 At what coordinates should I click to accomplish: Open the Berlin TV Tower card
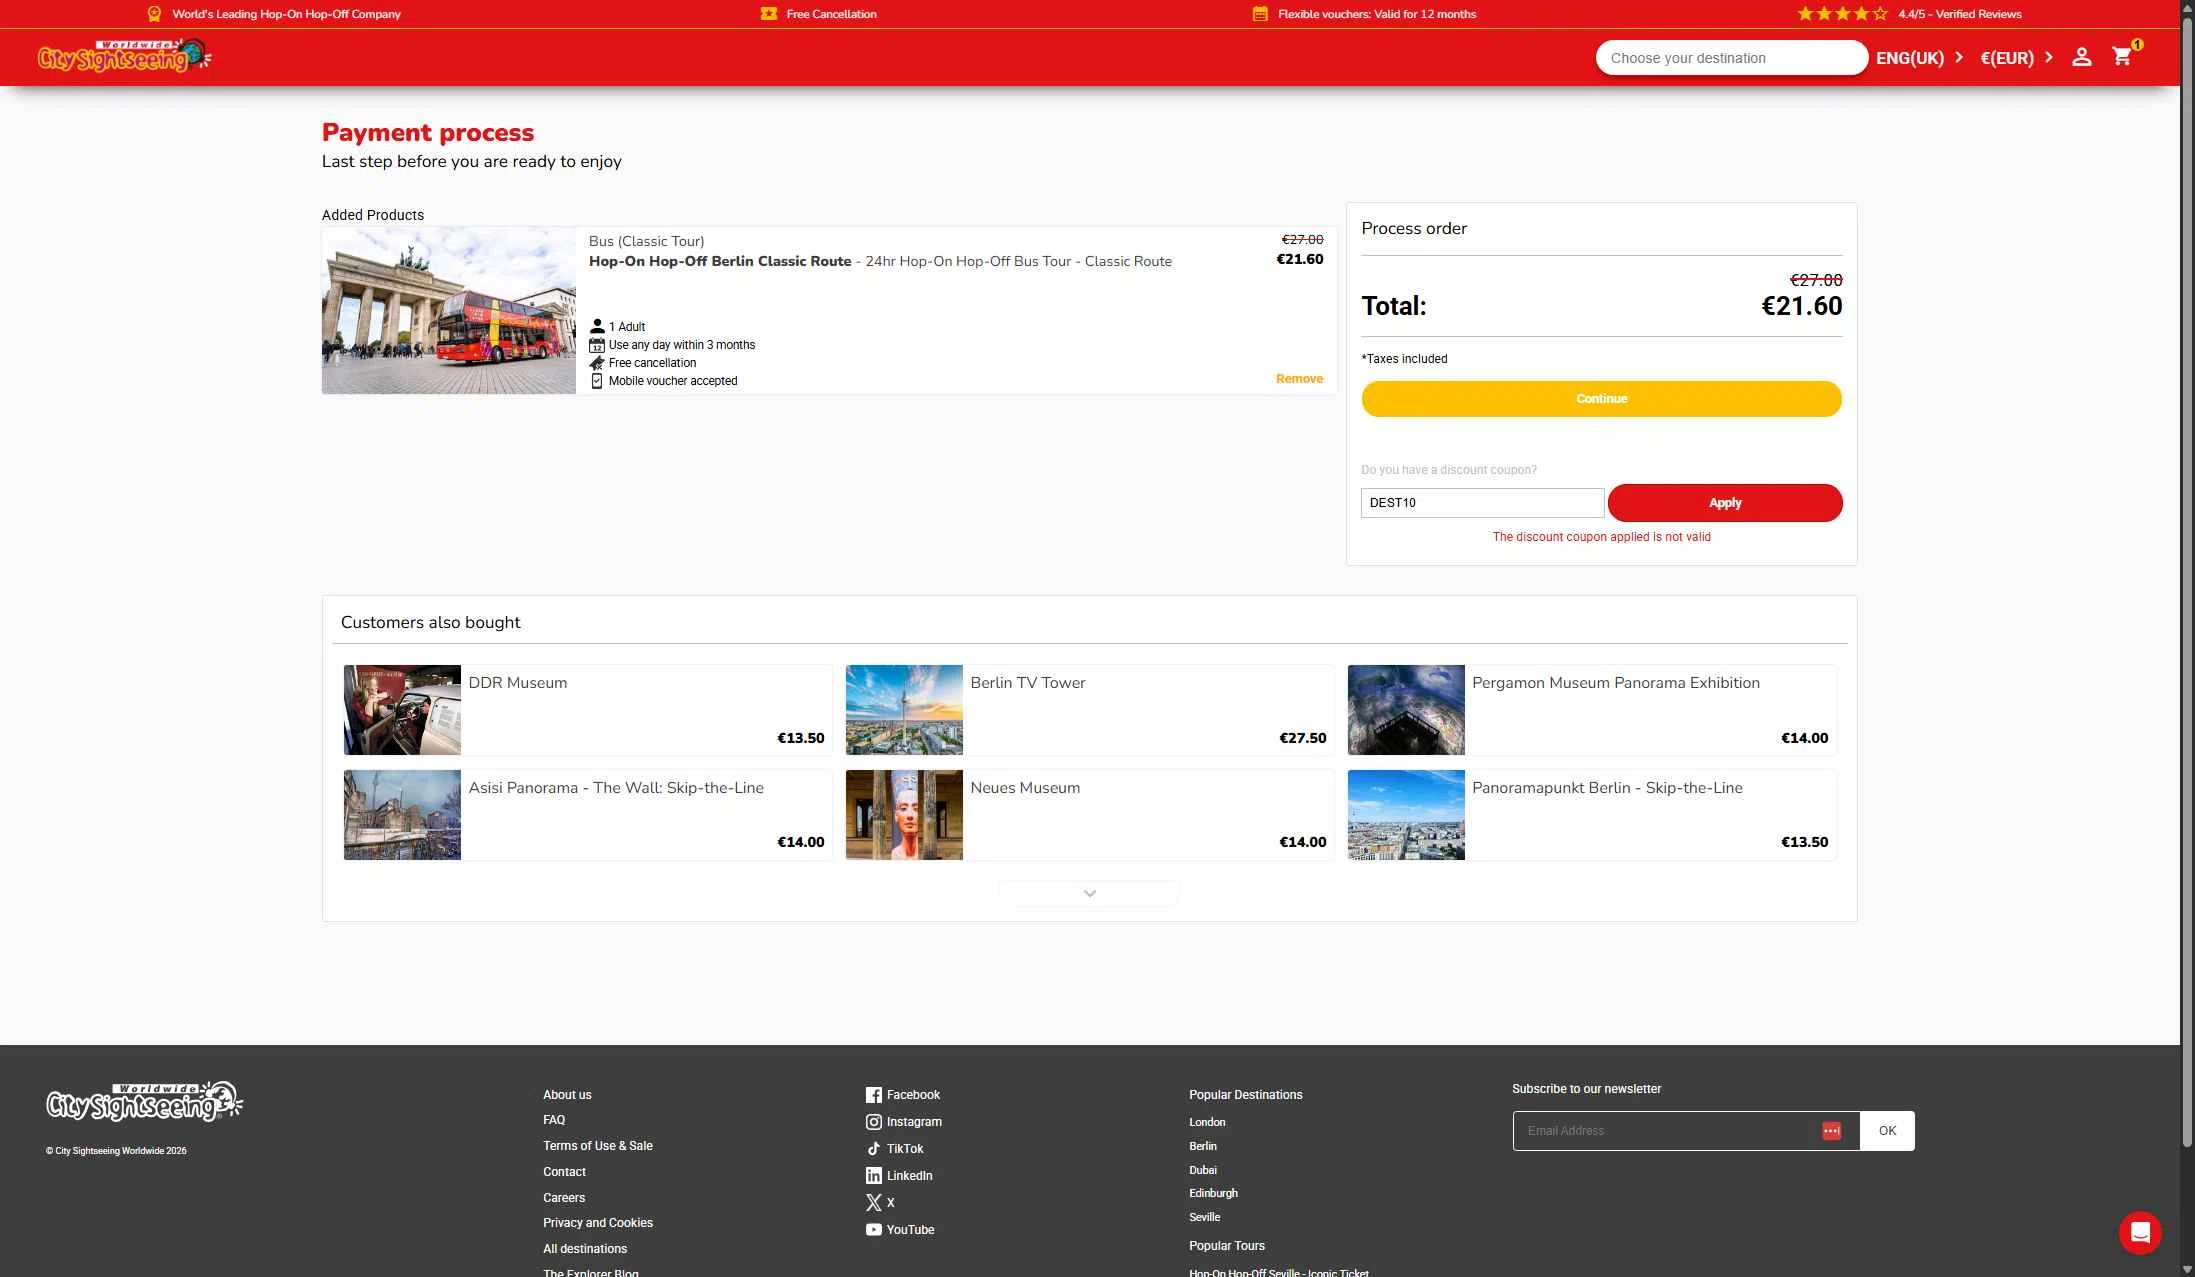pos(1090,710)
